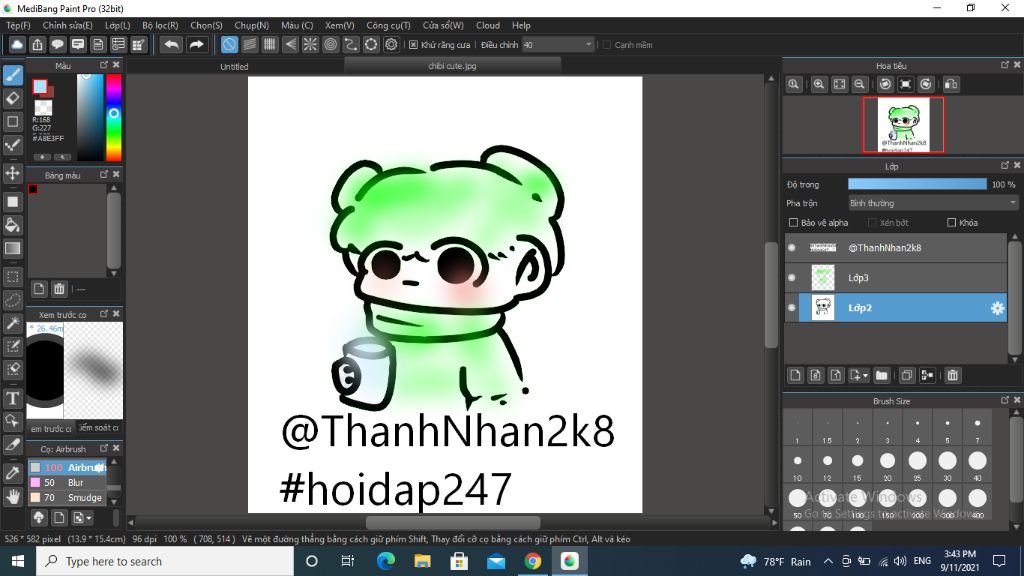Open the Tệp(F) menu

[18, 25]
